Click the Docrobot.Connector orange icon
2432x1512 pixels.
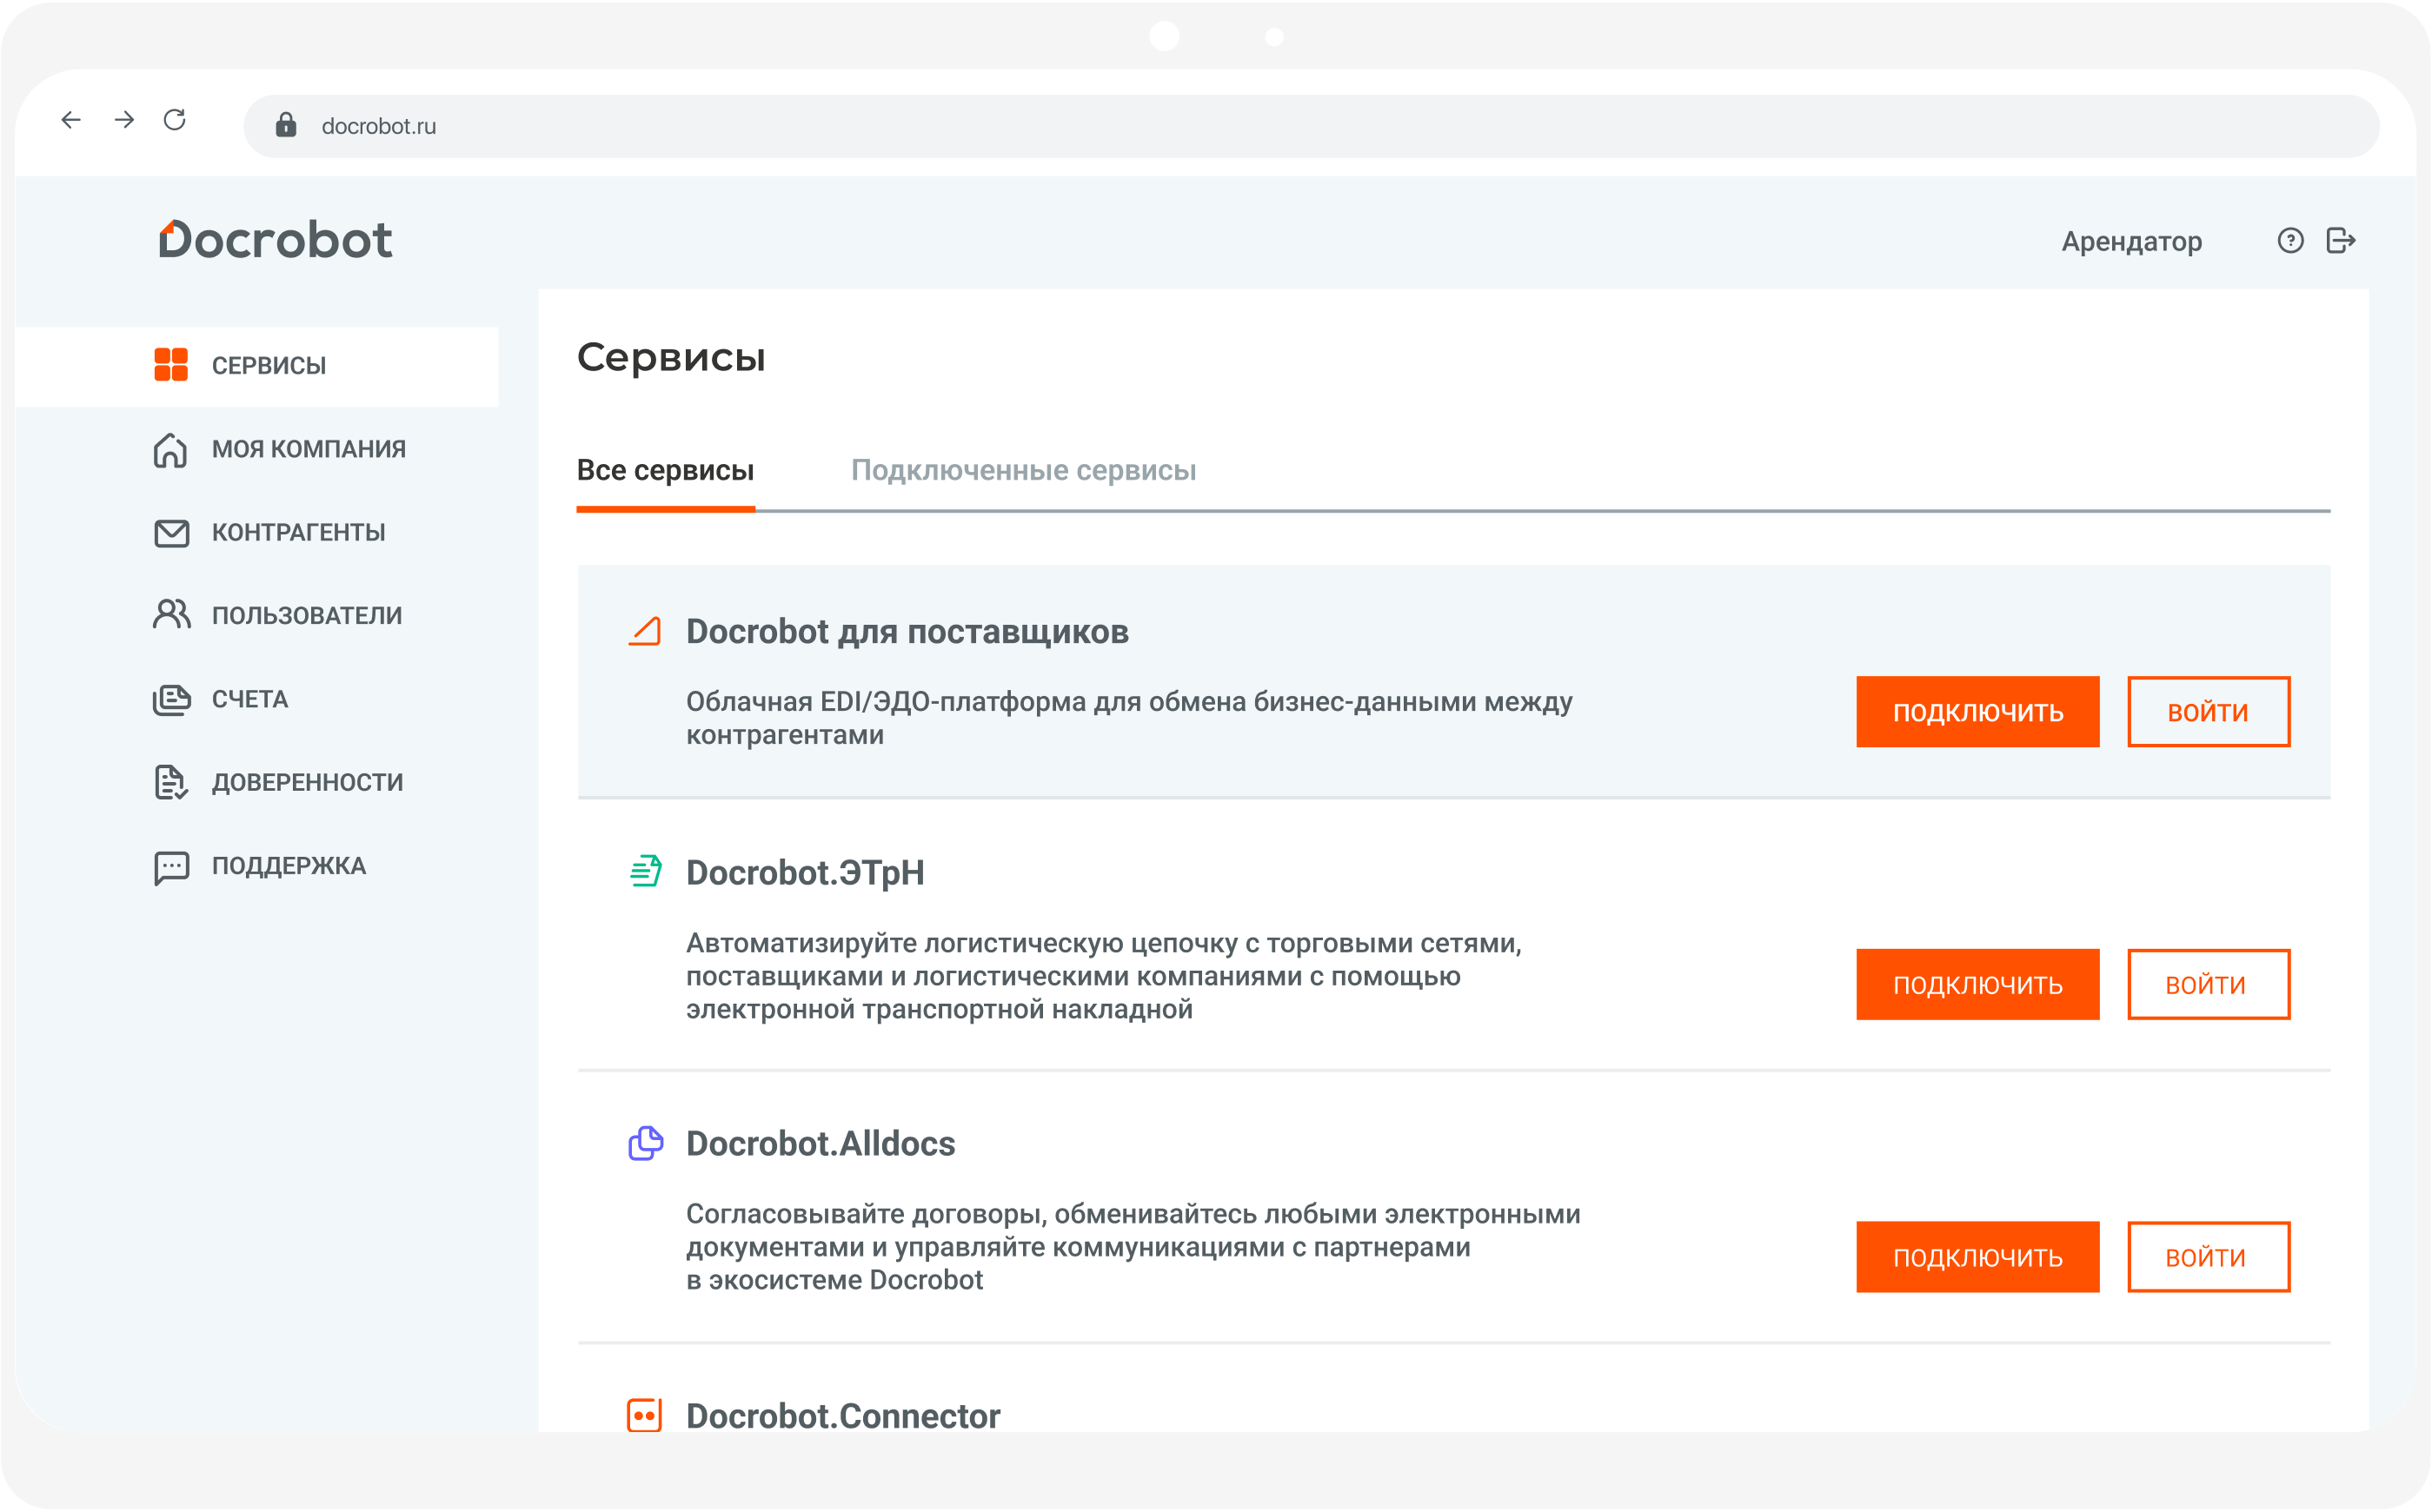point(645,1415)
